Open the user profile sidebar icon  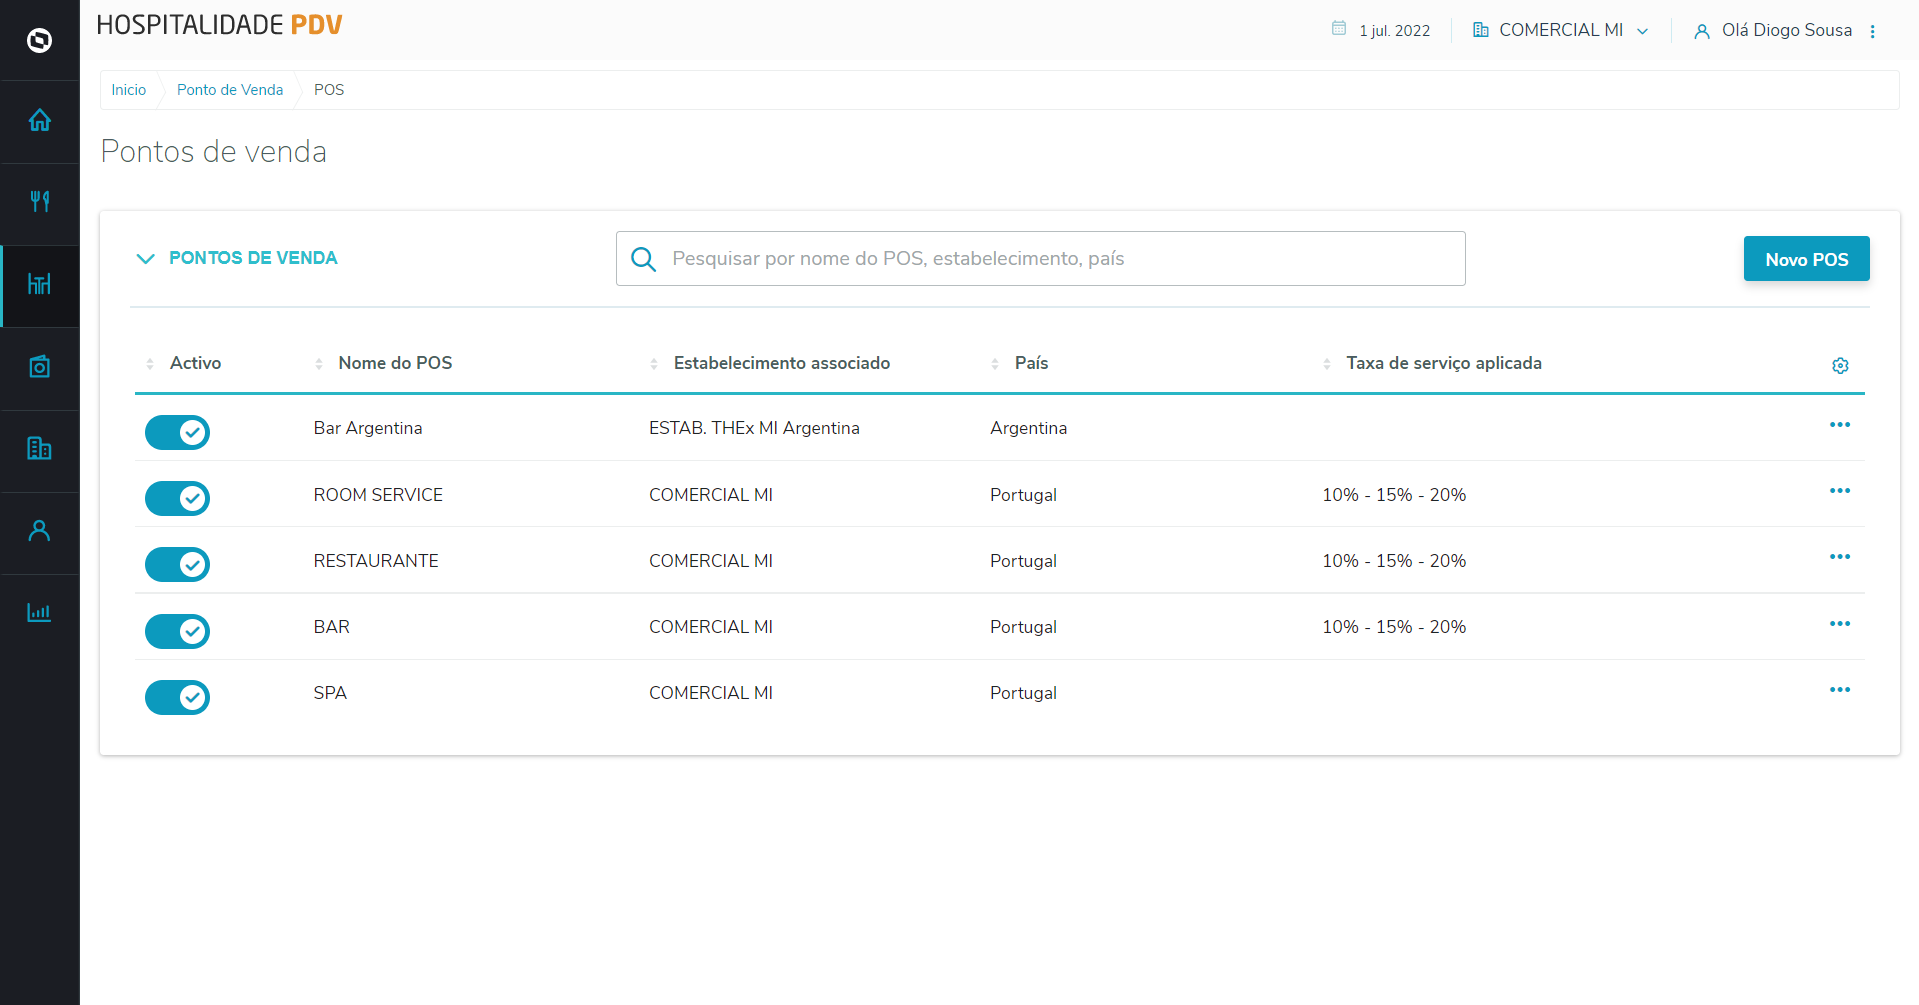tap(39, 531)
